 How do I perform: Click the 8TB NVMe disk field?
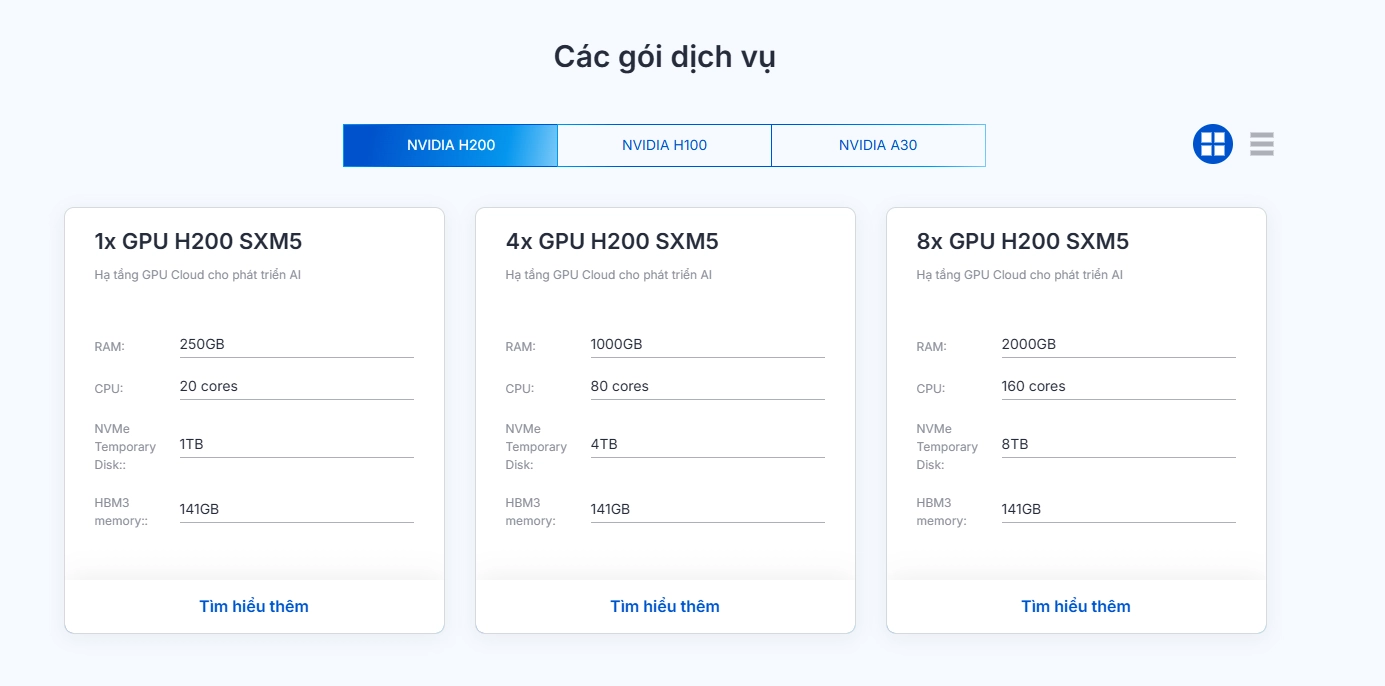click(1118, 444)
